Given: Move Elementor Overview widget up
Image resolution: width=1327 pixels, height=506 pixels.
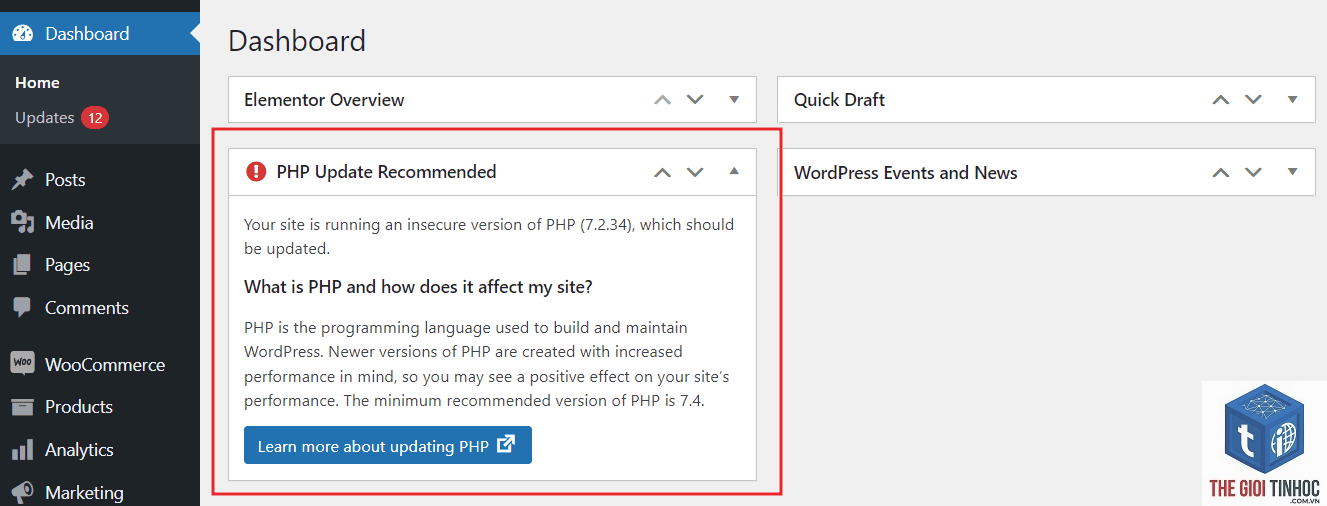Looking at the screenshot, I should coord(662,100).
